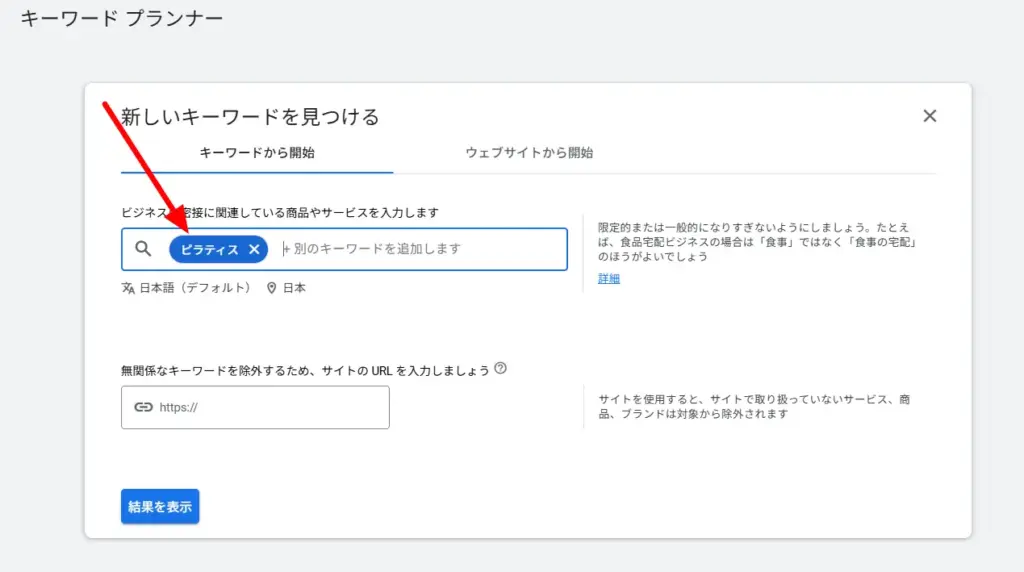Click the help question mark icon
1024x572 pixels.
click(x=500, y=368)
